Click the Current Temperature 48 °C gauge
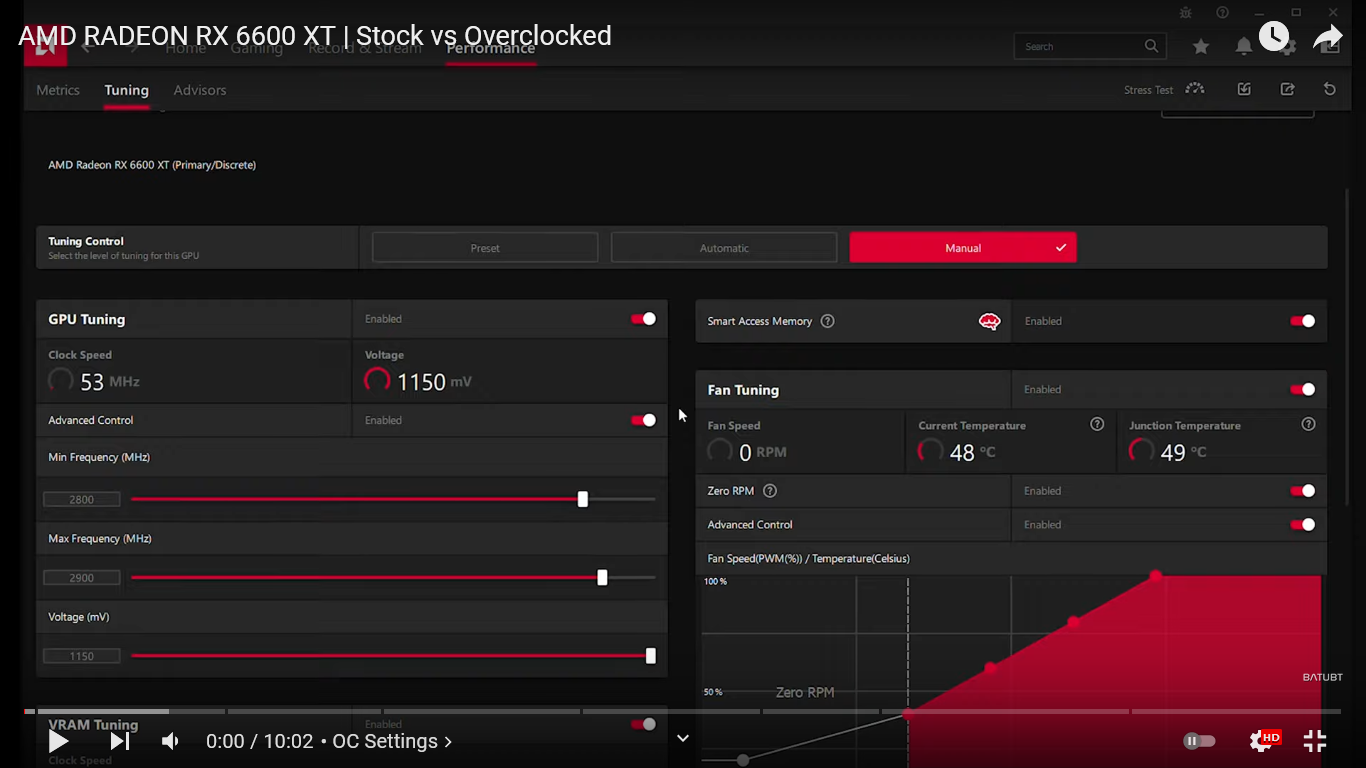1366x768 pixels. pyautogui.click(x=931, y=452)
